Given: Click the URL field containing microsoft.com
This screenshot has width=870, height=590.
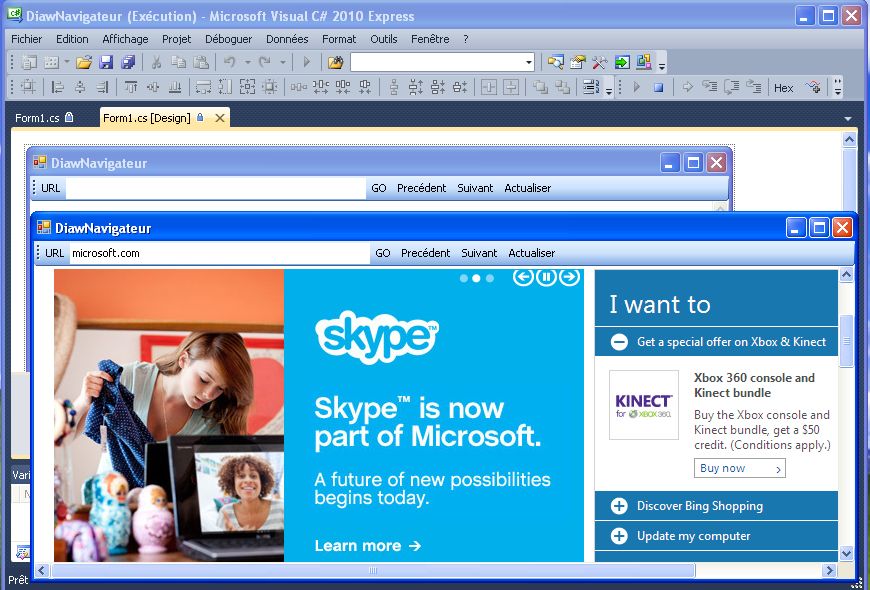Looking at the screenshot, I should (220, 253).
